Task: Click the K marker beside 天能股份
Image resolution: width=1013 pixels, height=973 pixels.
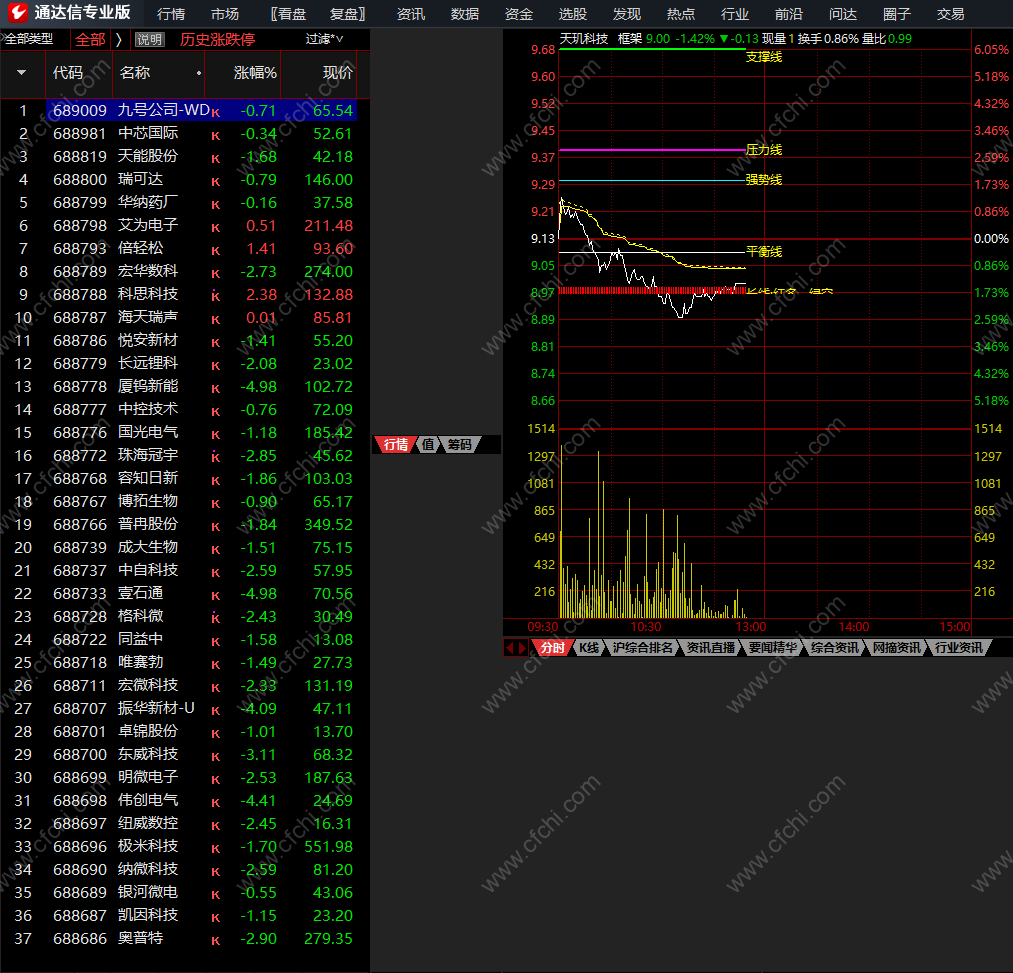Action: point(216,159)
